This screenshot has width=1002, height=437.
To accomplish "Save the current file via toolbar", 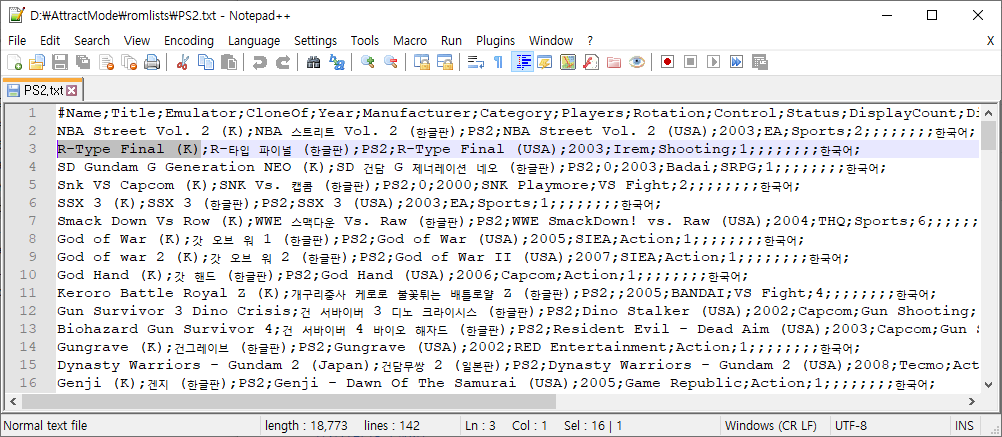I will point(60,62).
